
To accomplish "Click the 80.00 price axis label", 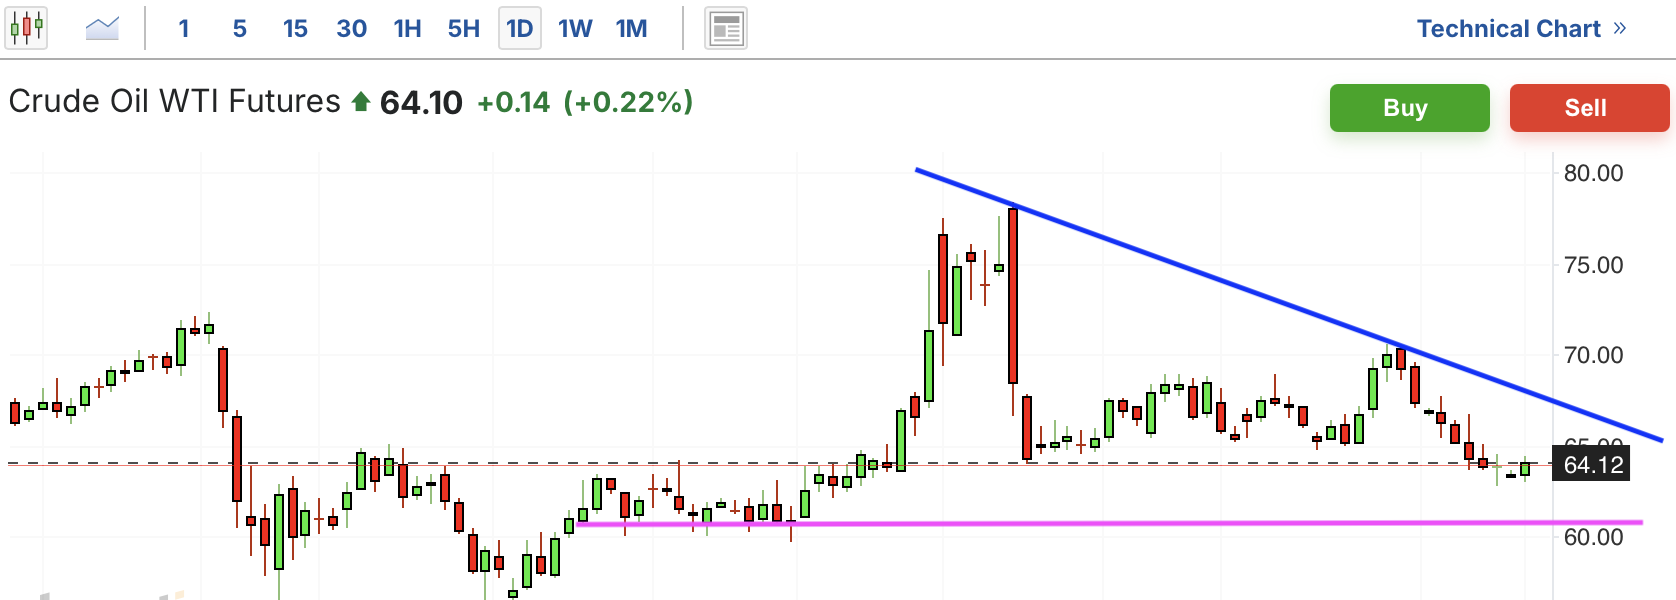I will [1593, 173].
